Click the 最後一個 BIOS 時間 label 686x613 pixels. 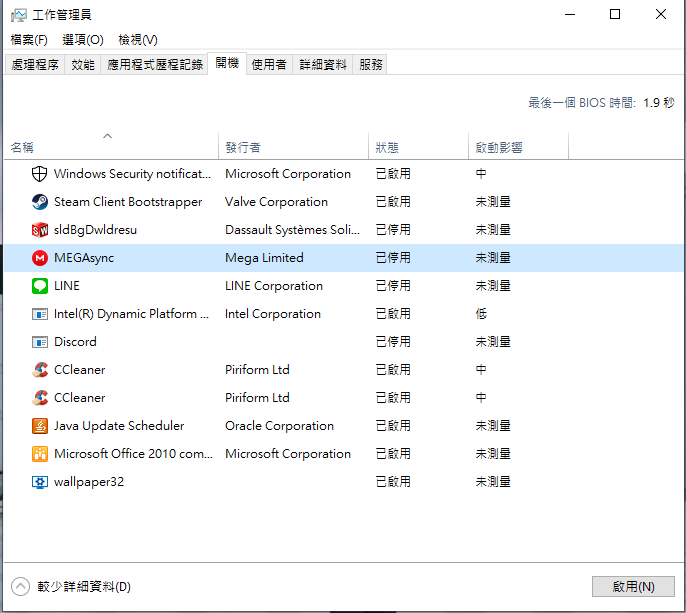(x=581, y=103)
